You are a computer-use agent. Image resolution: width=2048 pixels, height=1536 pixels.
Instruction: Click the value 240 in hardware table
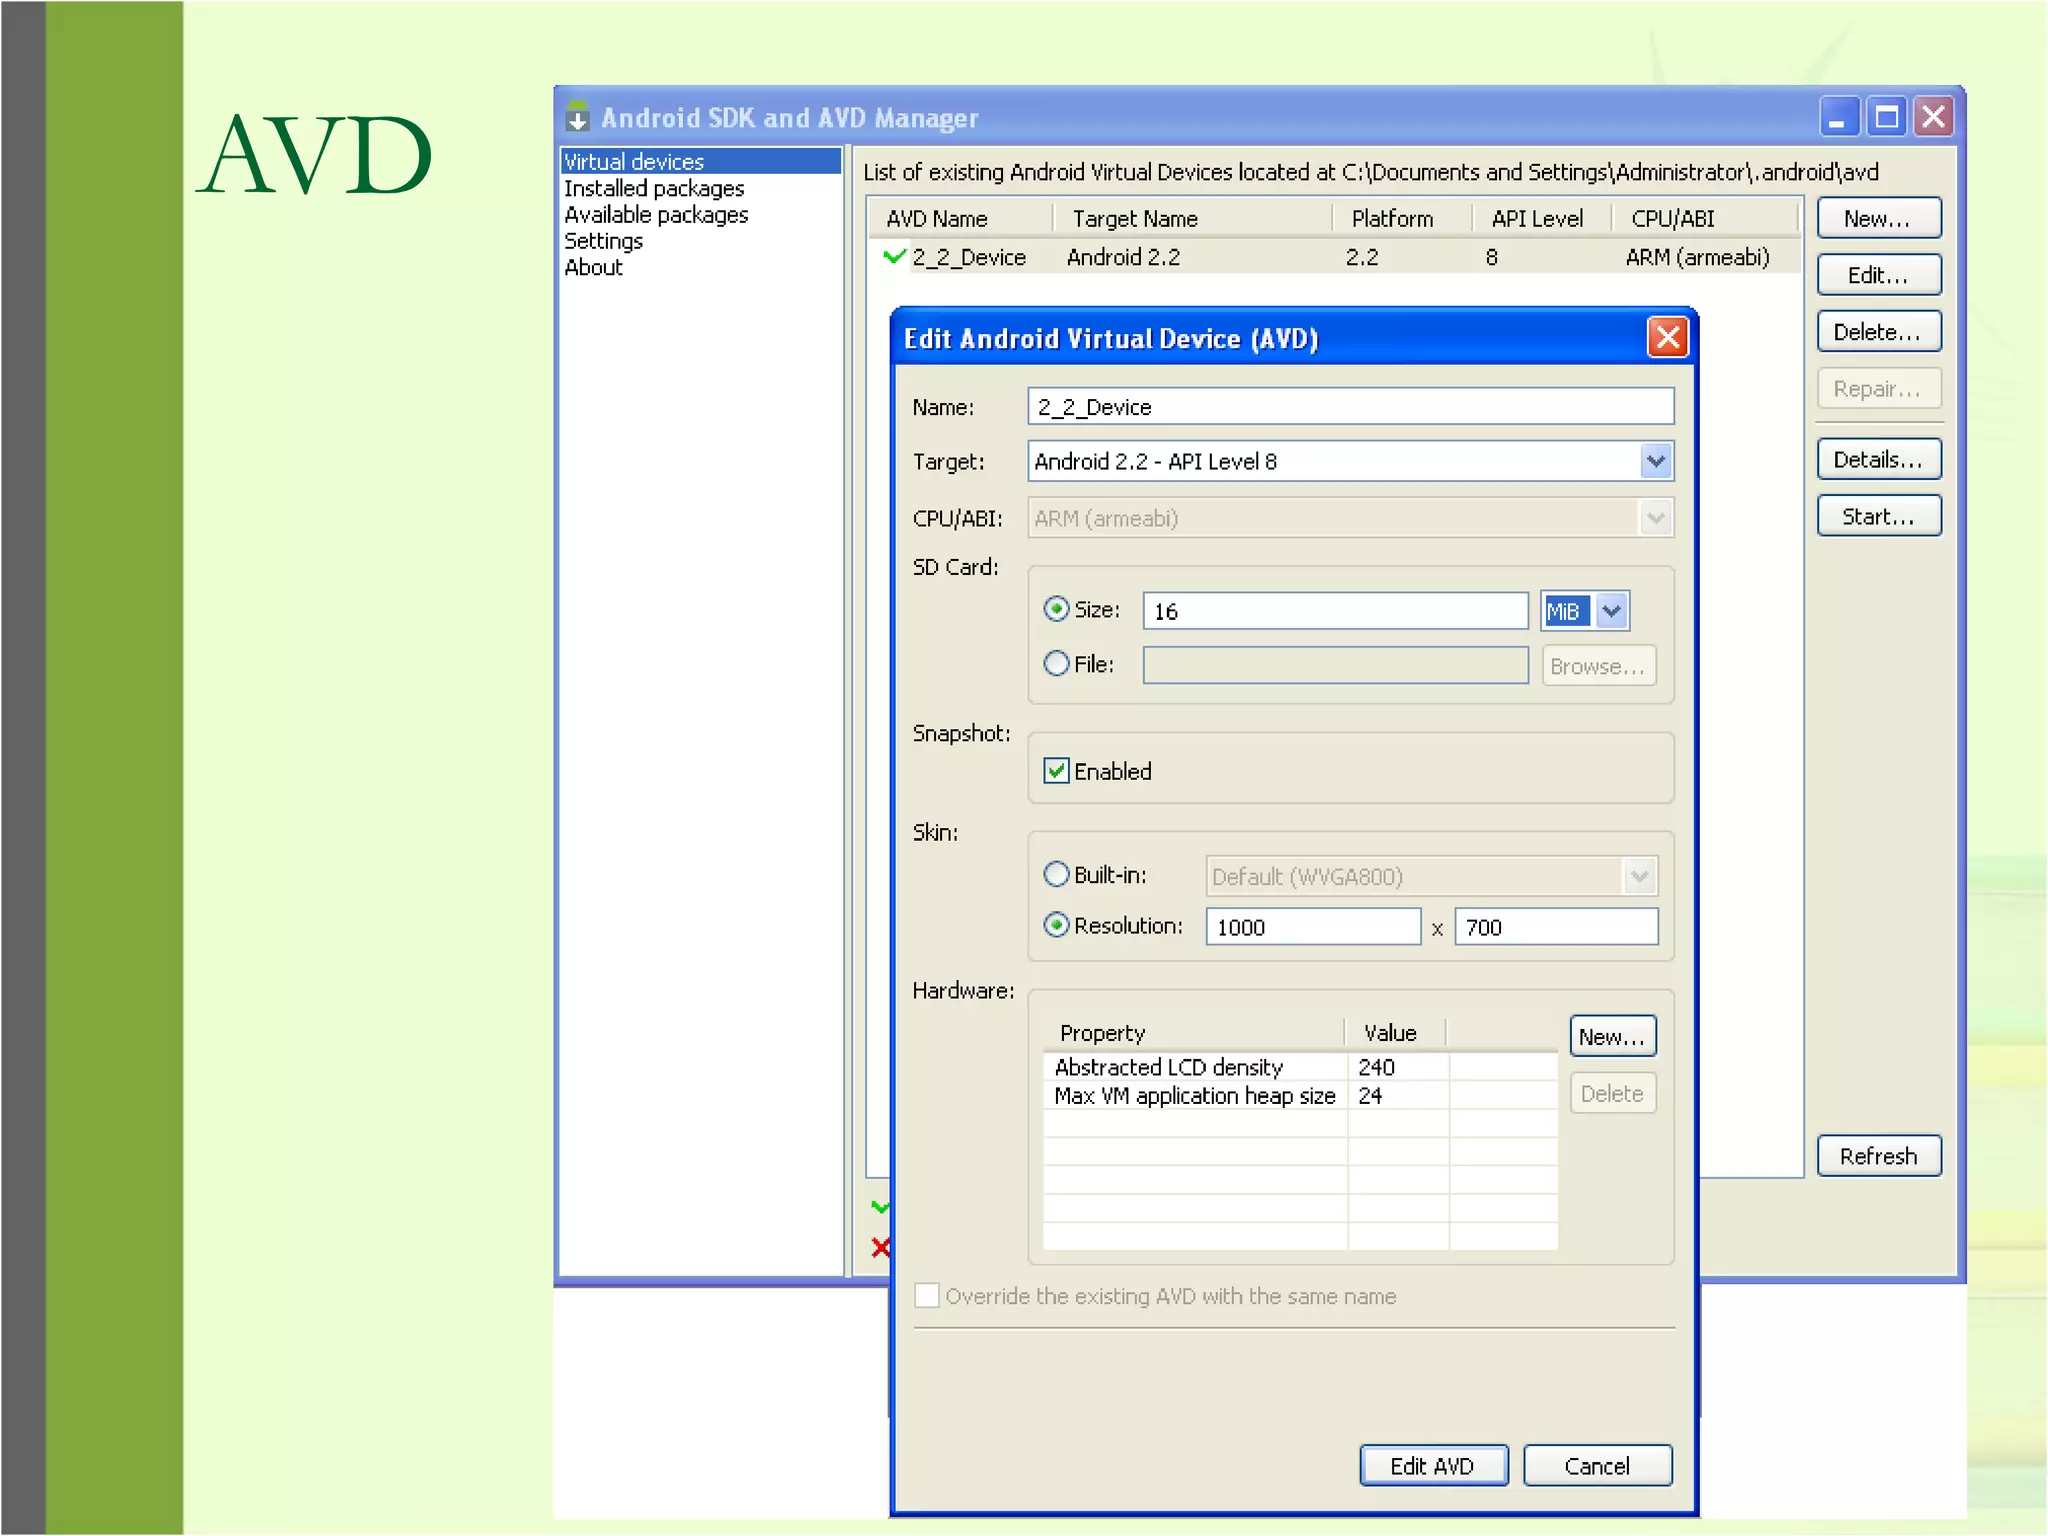[1377, 1067]
